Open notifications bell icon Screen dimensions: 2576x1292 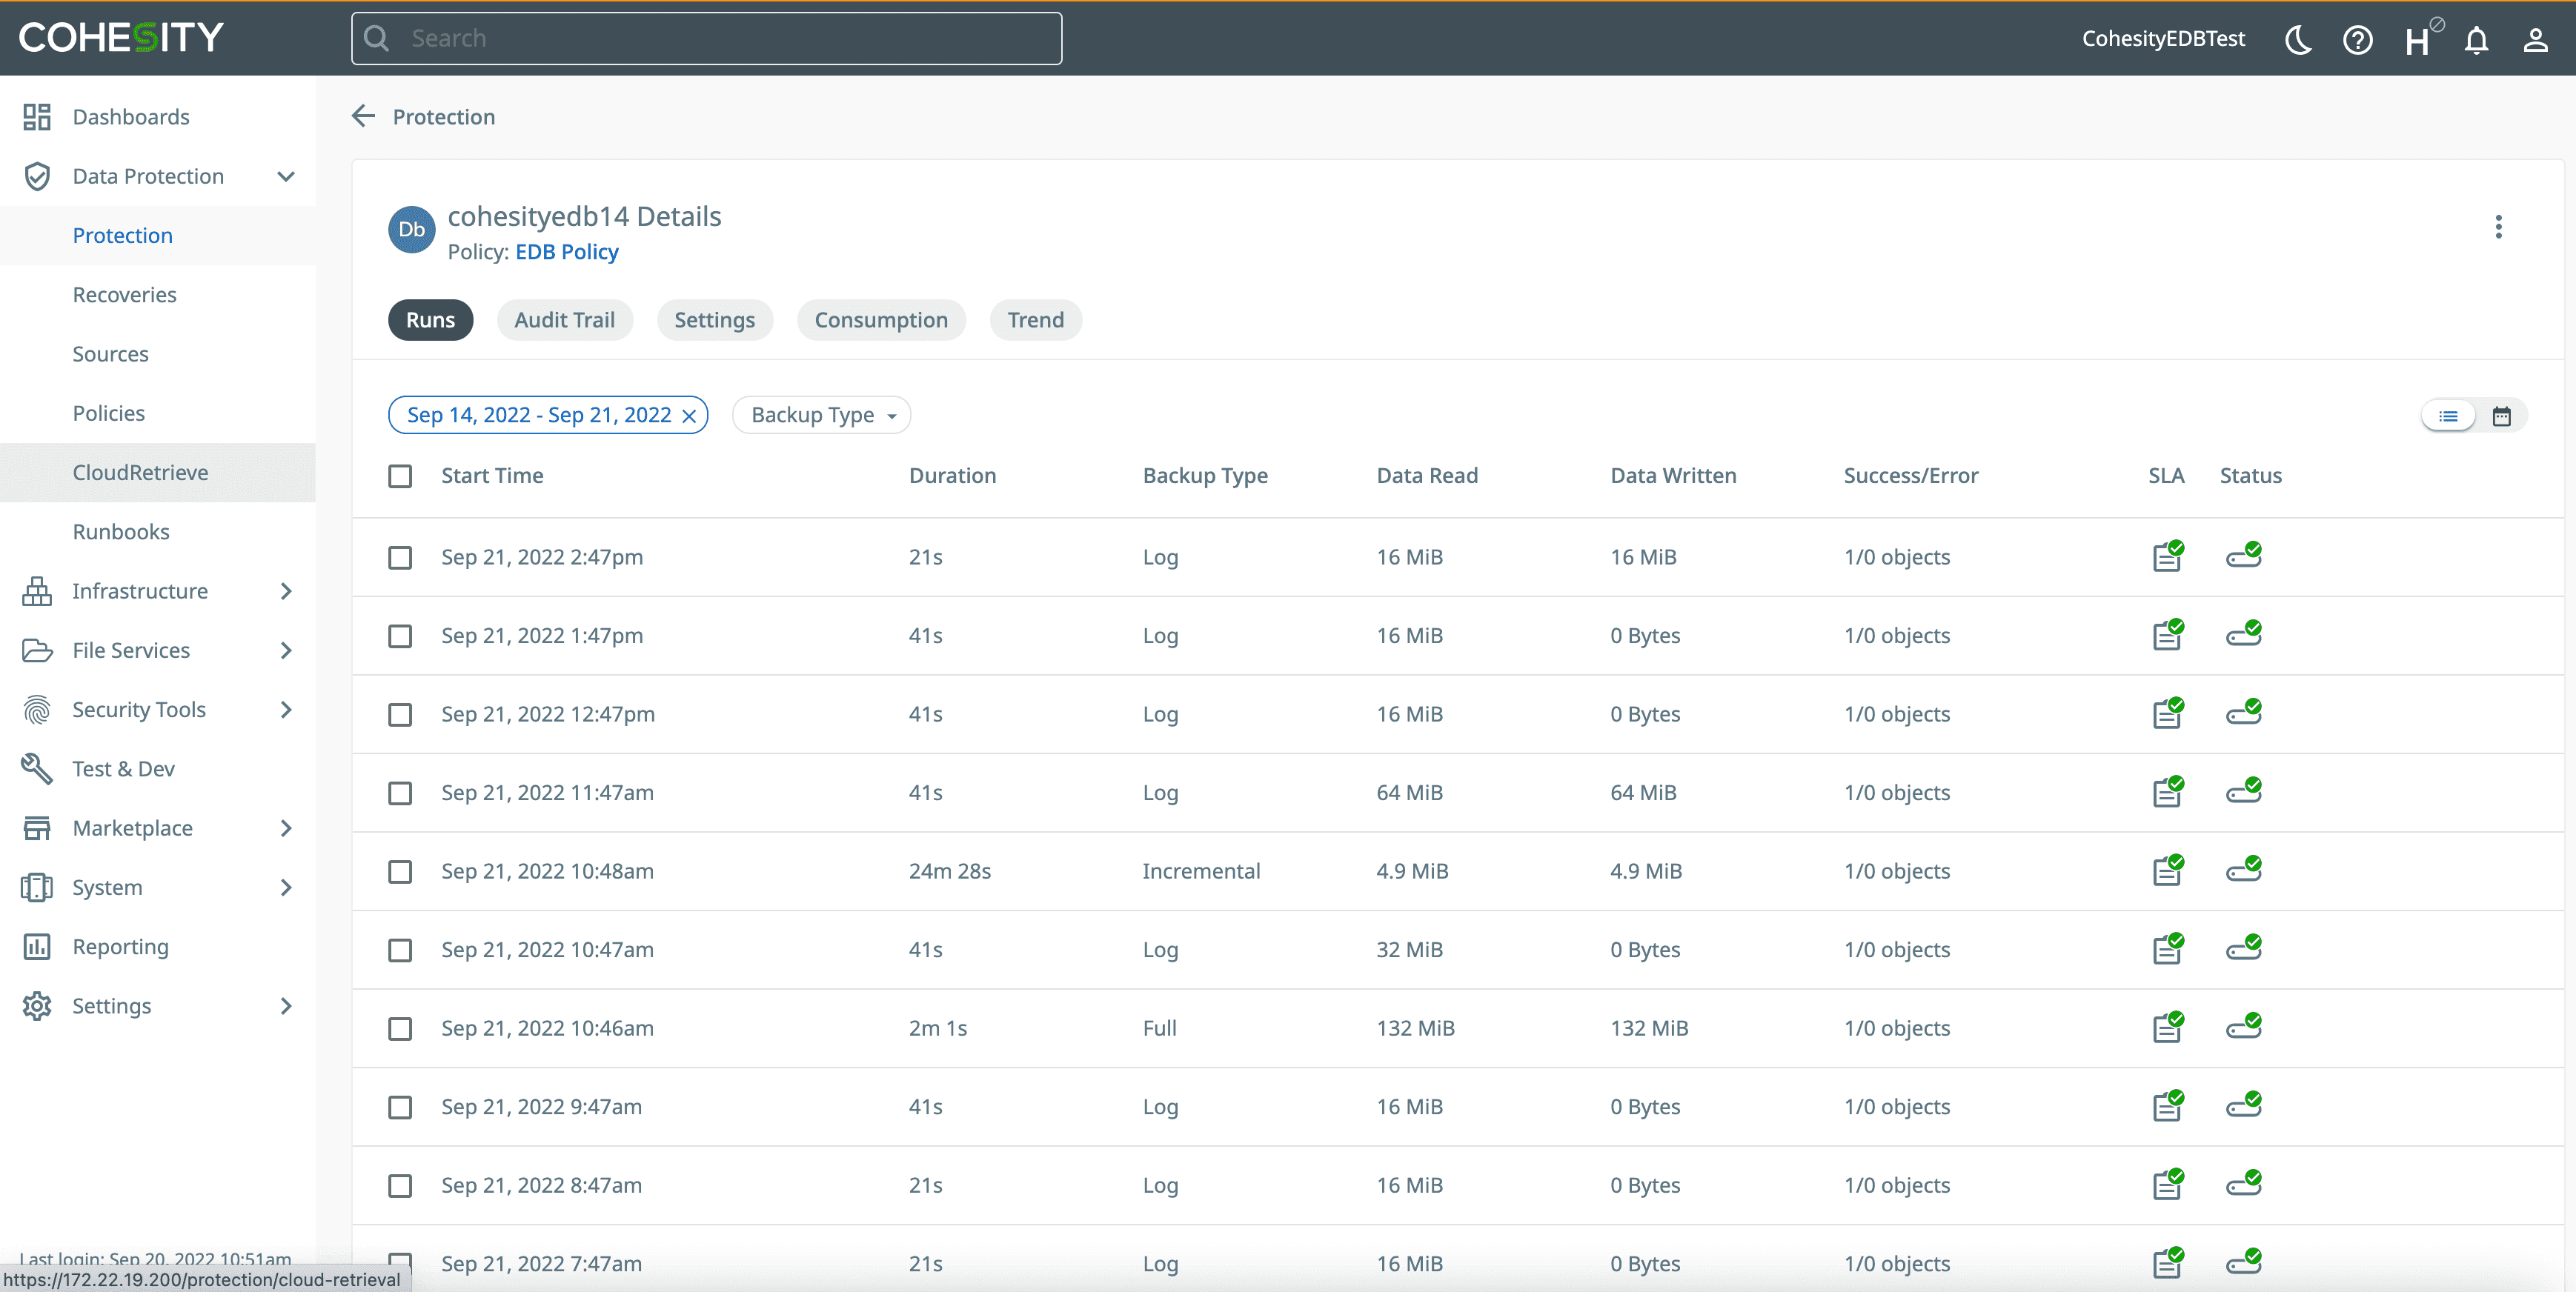pyautogui.click(x=2476, y=40)
